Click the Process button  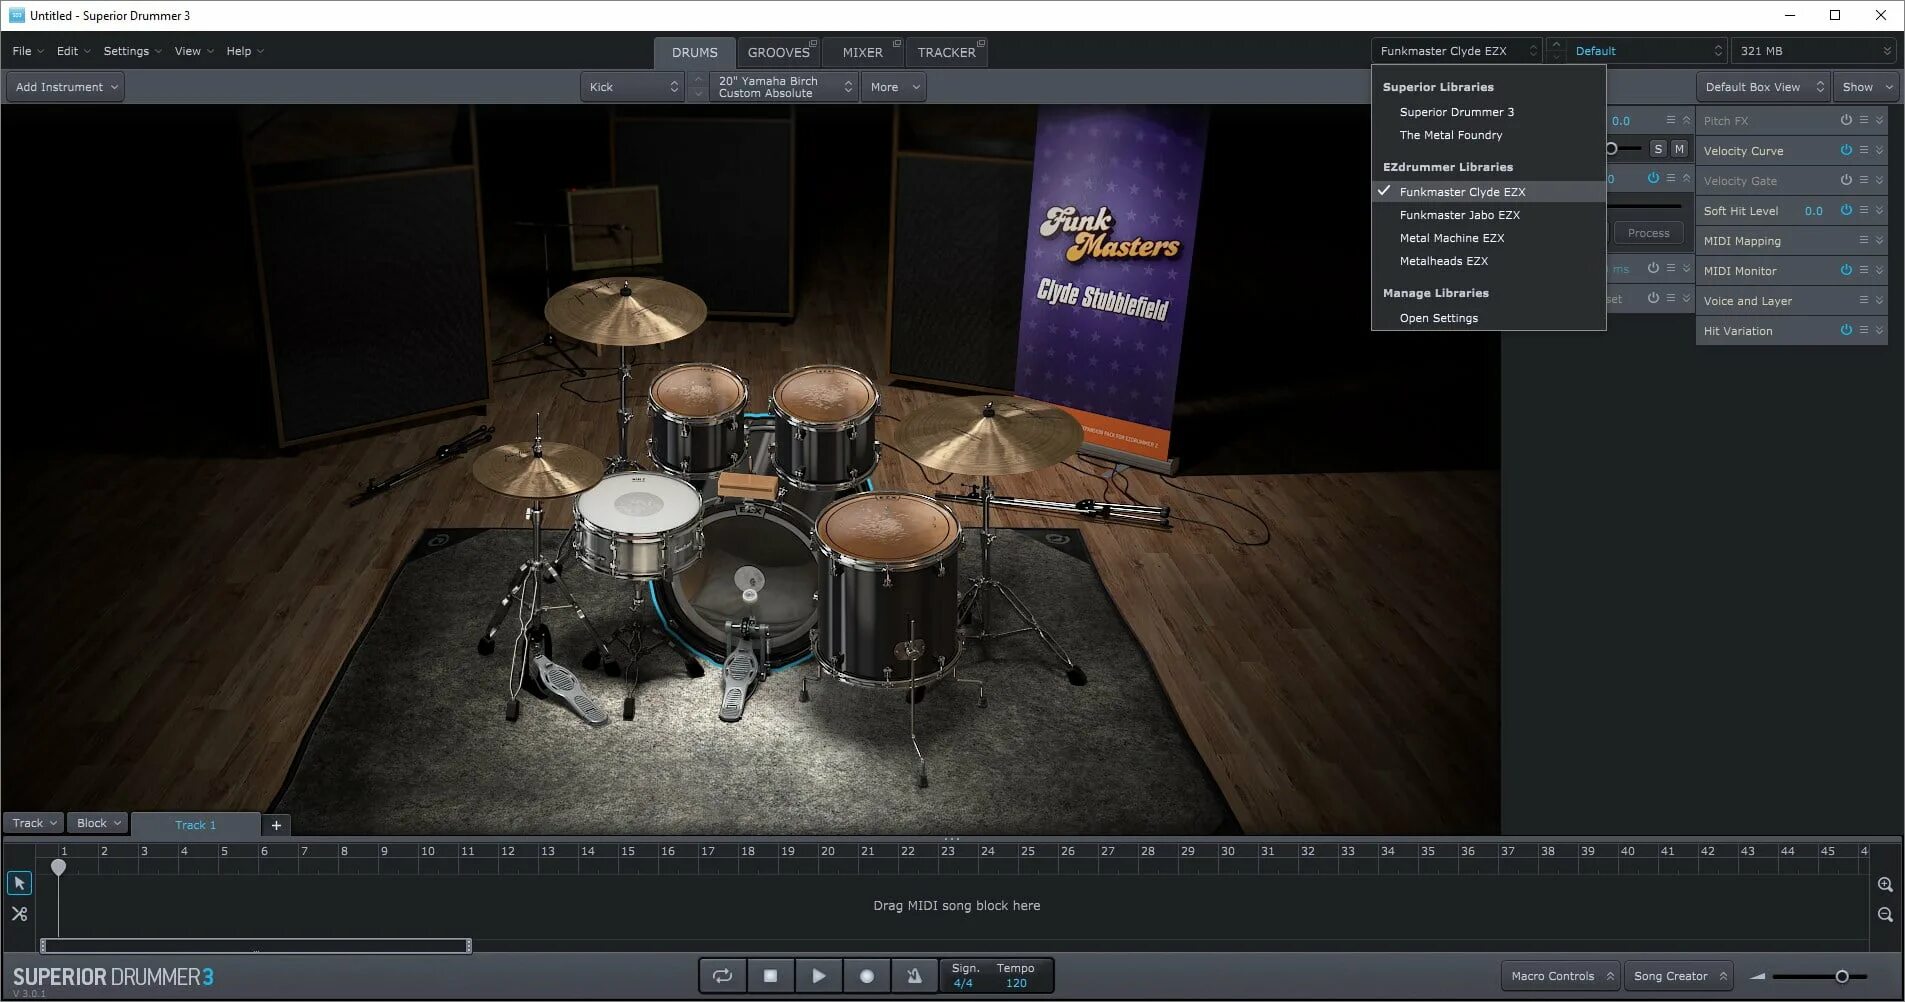[x=1648, y=233]
